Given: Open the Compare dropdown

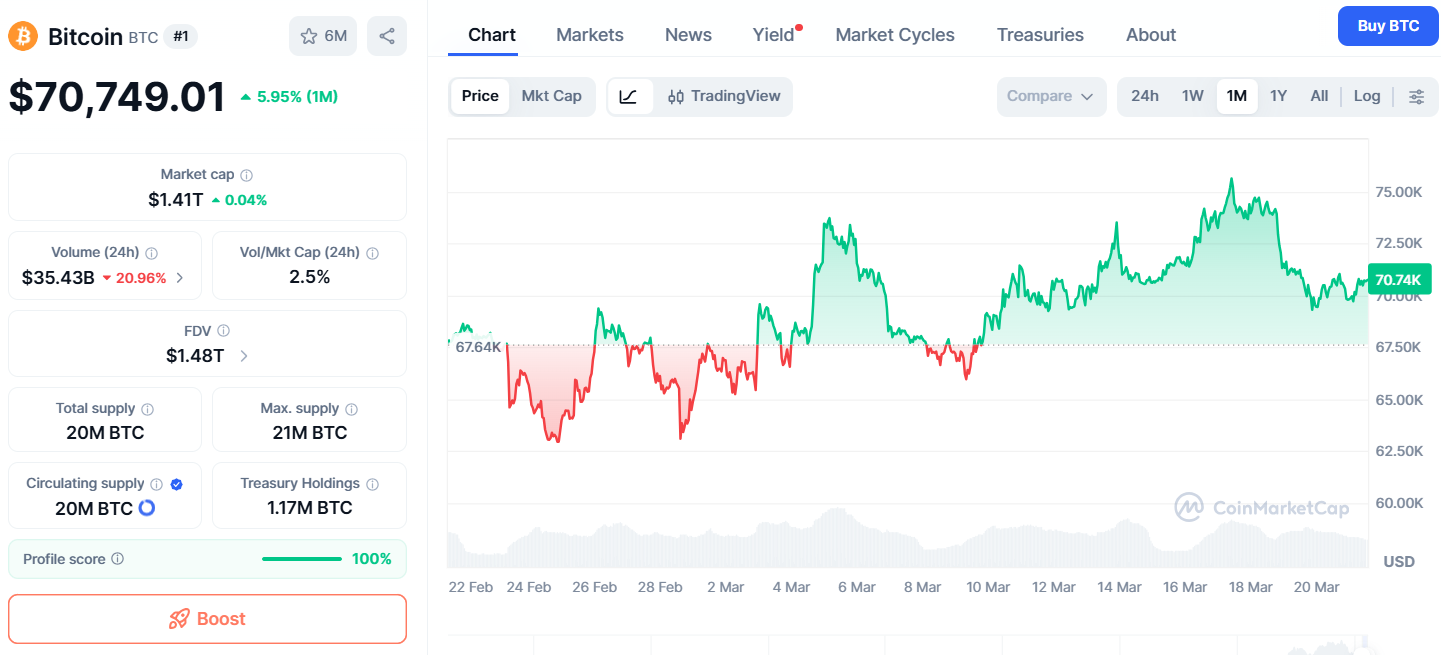Looking at the screenshot, I should (x=1051, y=97).
